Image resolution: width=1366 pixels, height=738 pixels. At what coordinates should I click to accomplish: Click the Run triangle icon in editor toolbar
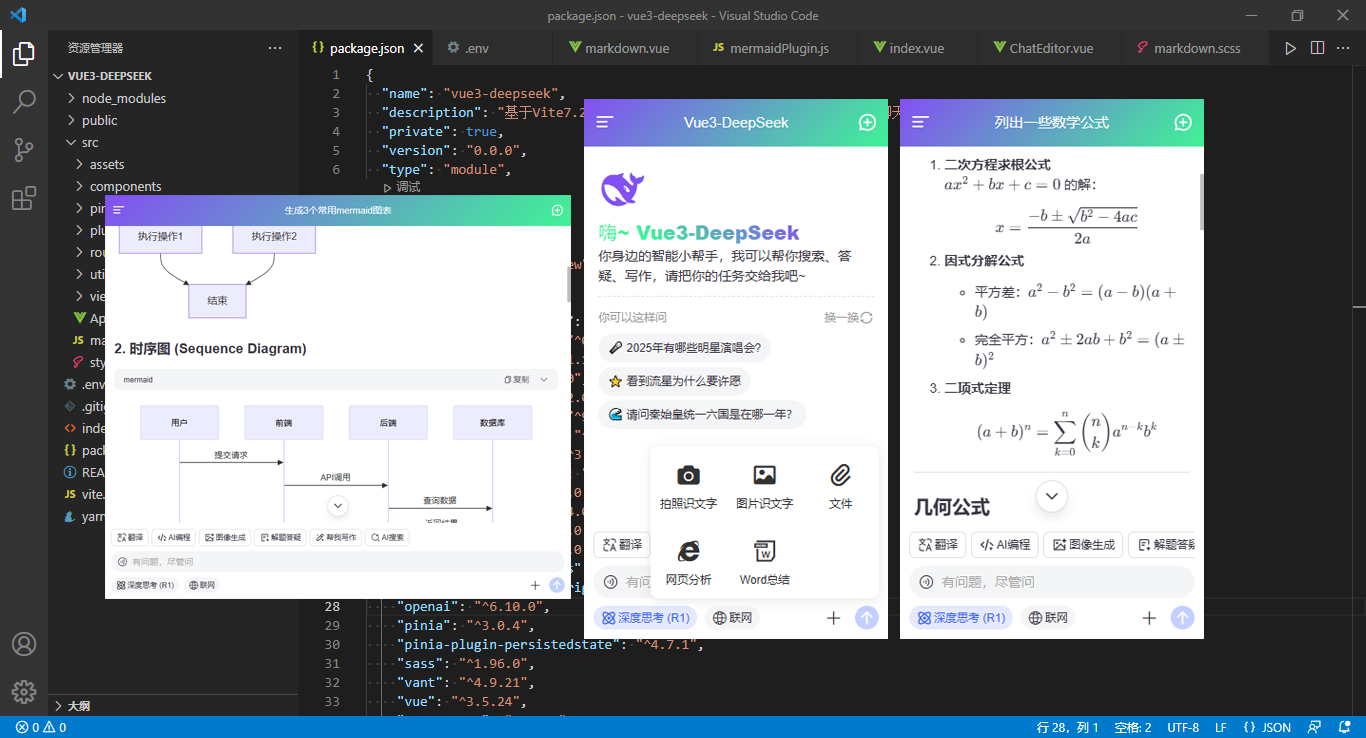click(1291, 47)
